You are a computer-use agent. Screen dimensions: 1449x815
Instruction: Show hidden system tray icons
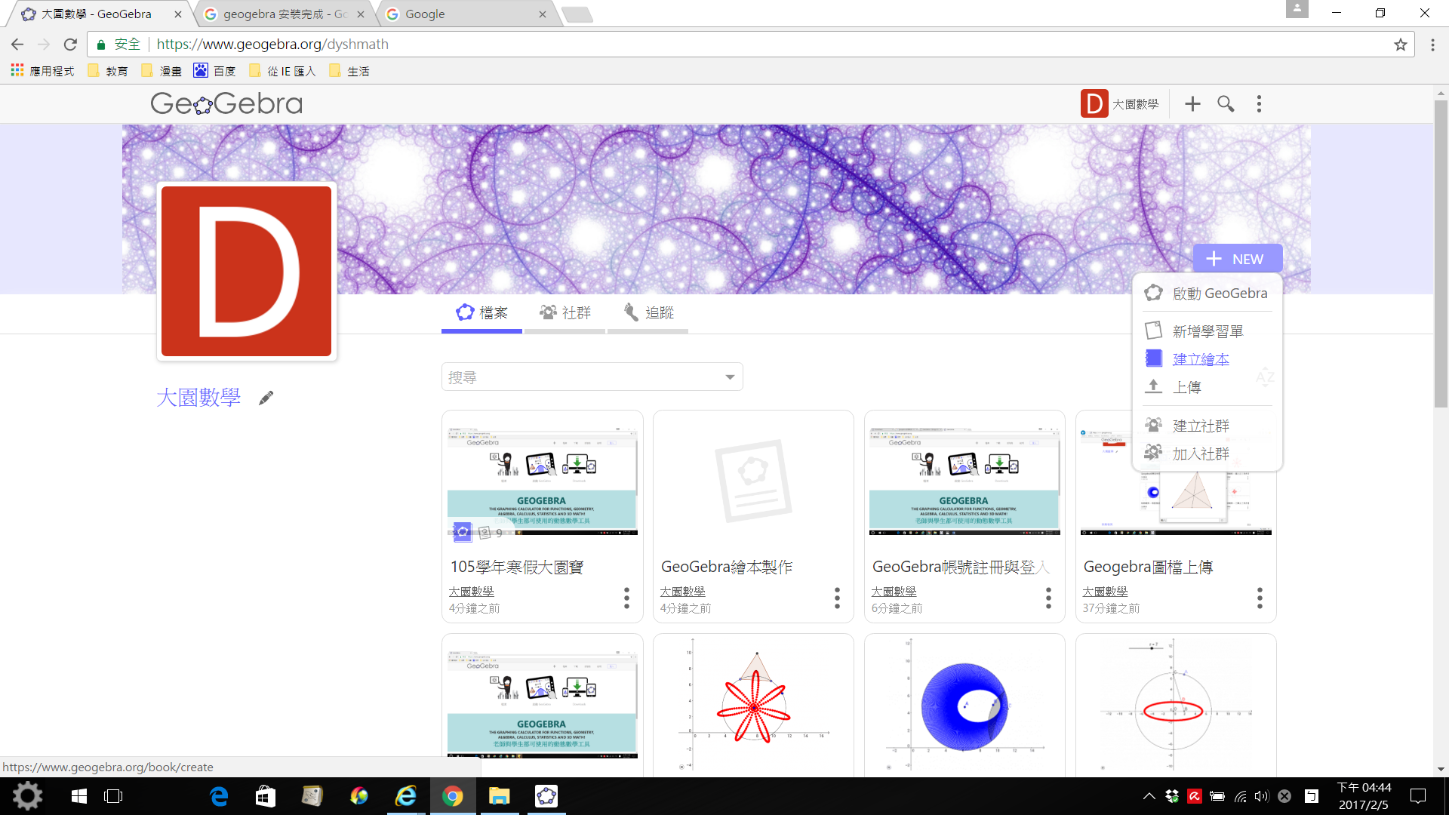(1149, 796)
